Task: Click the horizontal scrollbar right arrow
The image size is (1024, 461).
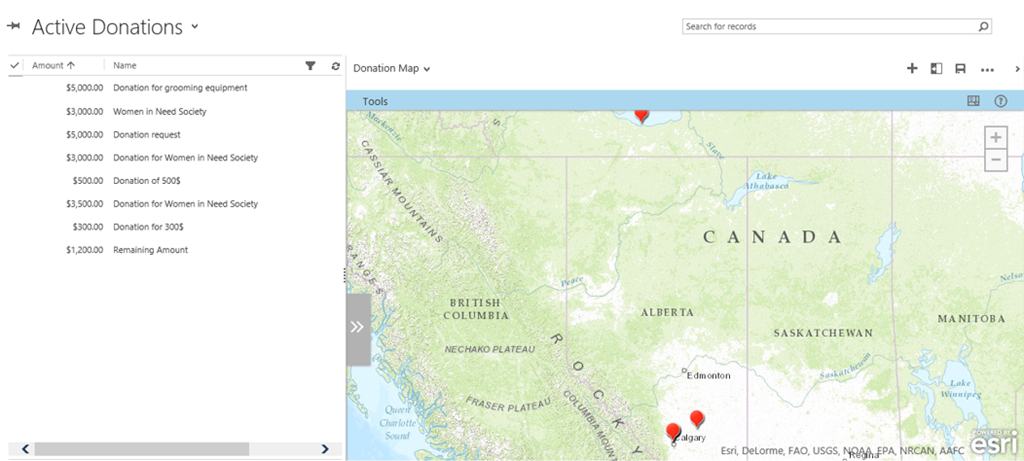Action: tap(325, 449)
